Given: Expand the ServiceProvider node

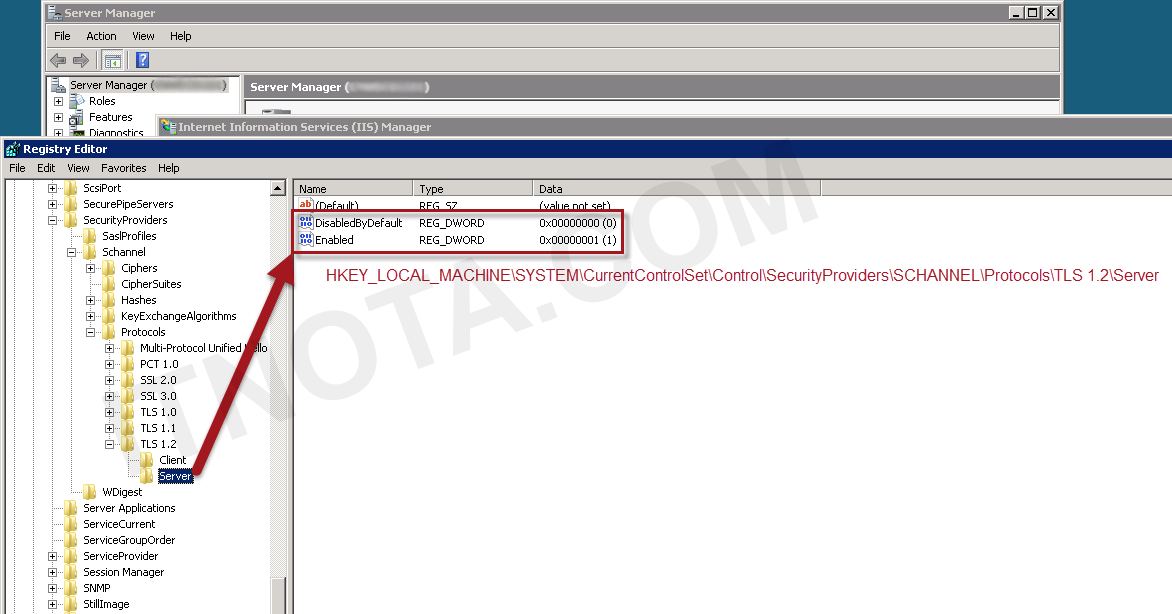Looking at the screenshot, I should (x=55, y=555).
